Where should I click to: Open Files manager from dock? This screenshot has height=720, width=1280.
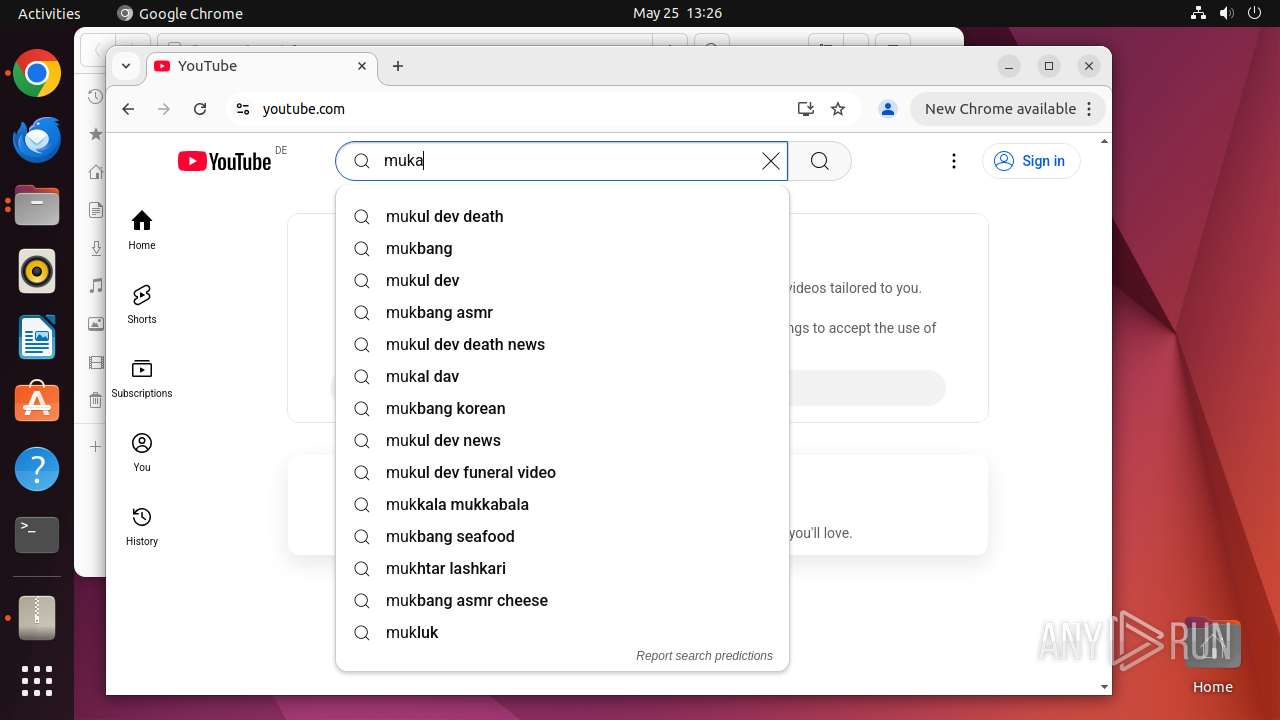click(37, 206)
